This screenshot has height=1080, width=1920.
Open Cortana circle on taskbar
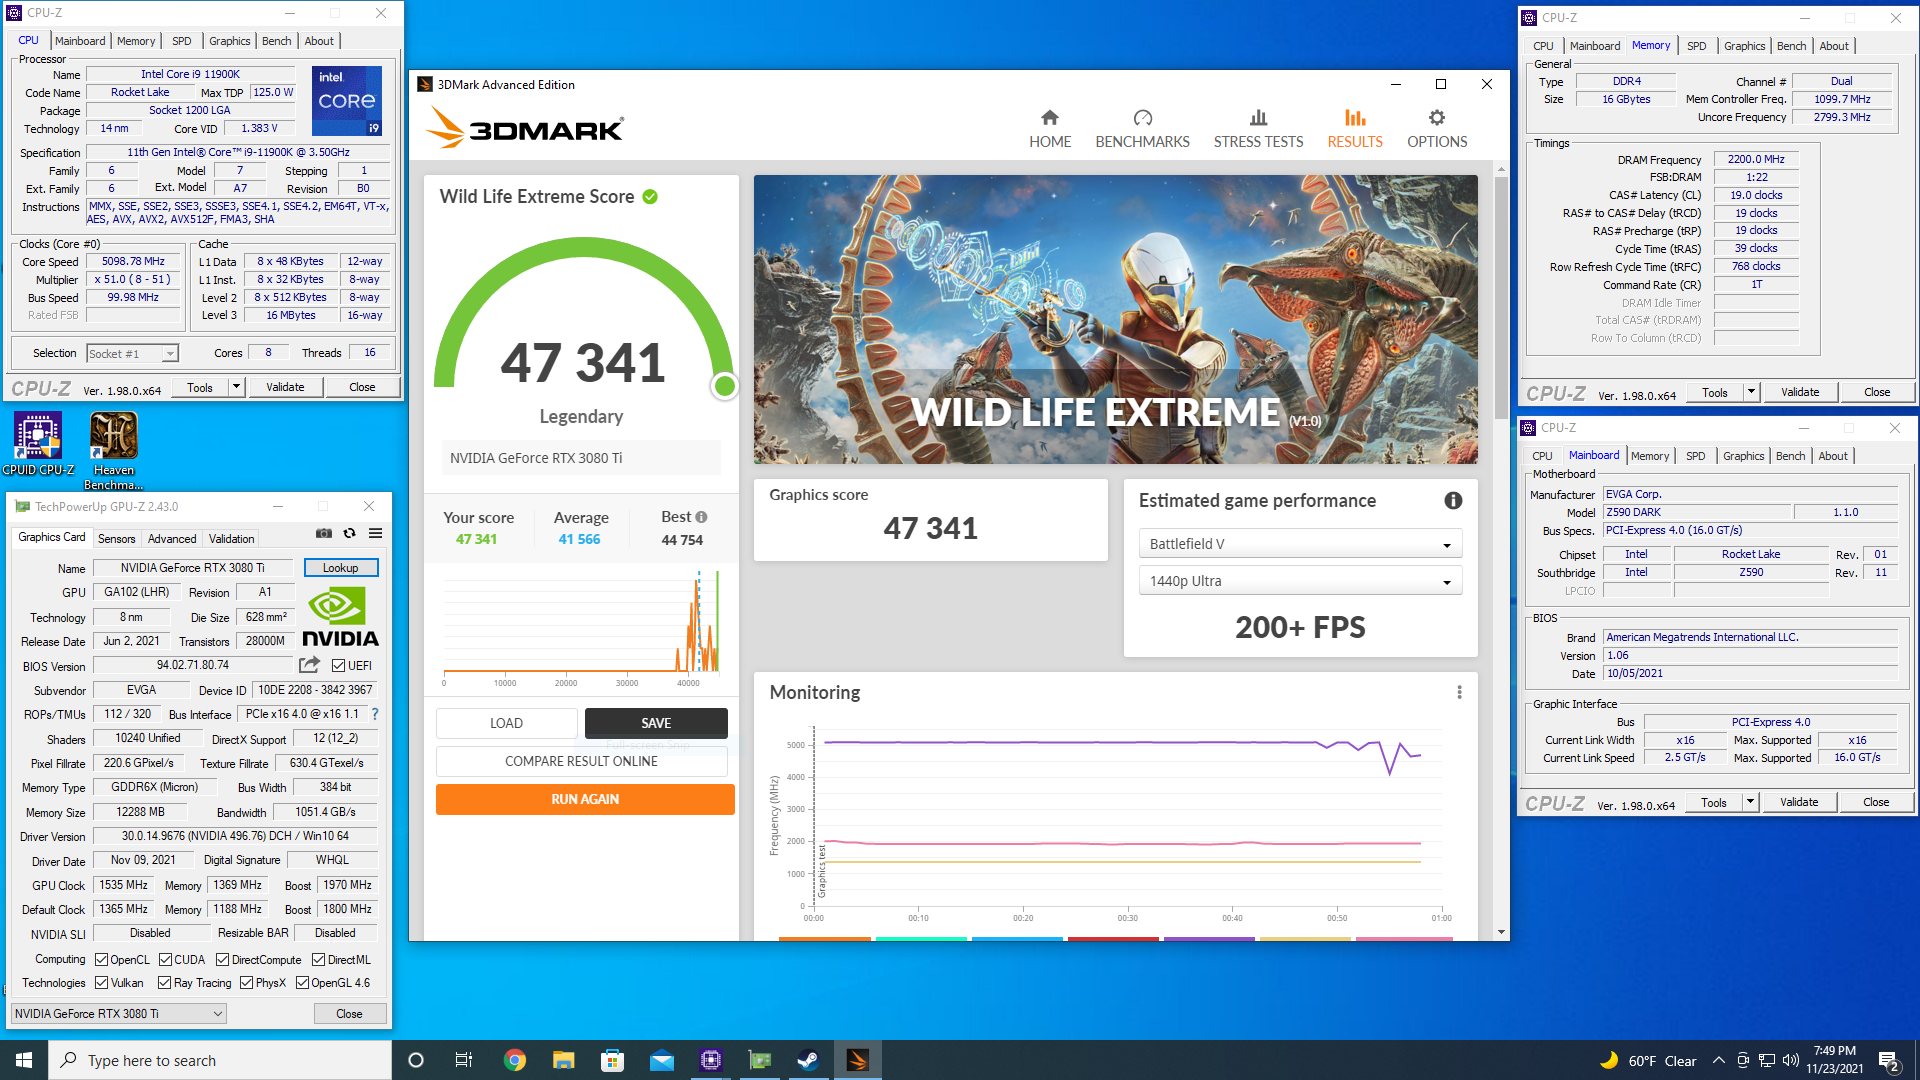tap(416, 1060)
